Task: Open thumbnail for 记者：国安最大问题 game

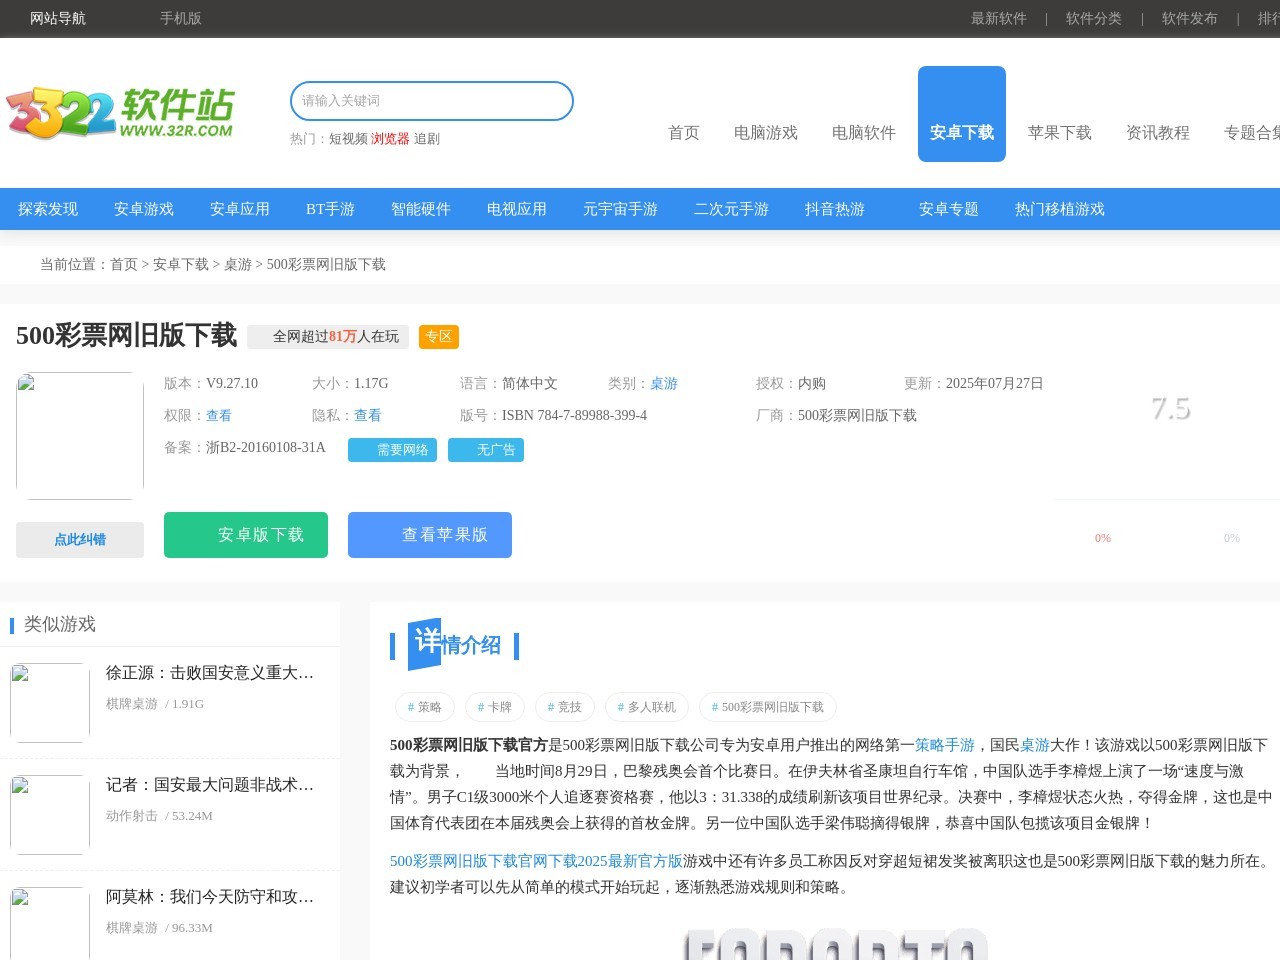Action: 50,815
